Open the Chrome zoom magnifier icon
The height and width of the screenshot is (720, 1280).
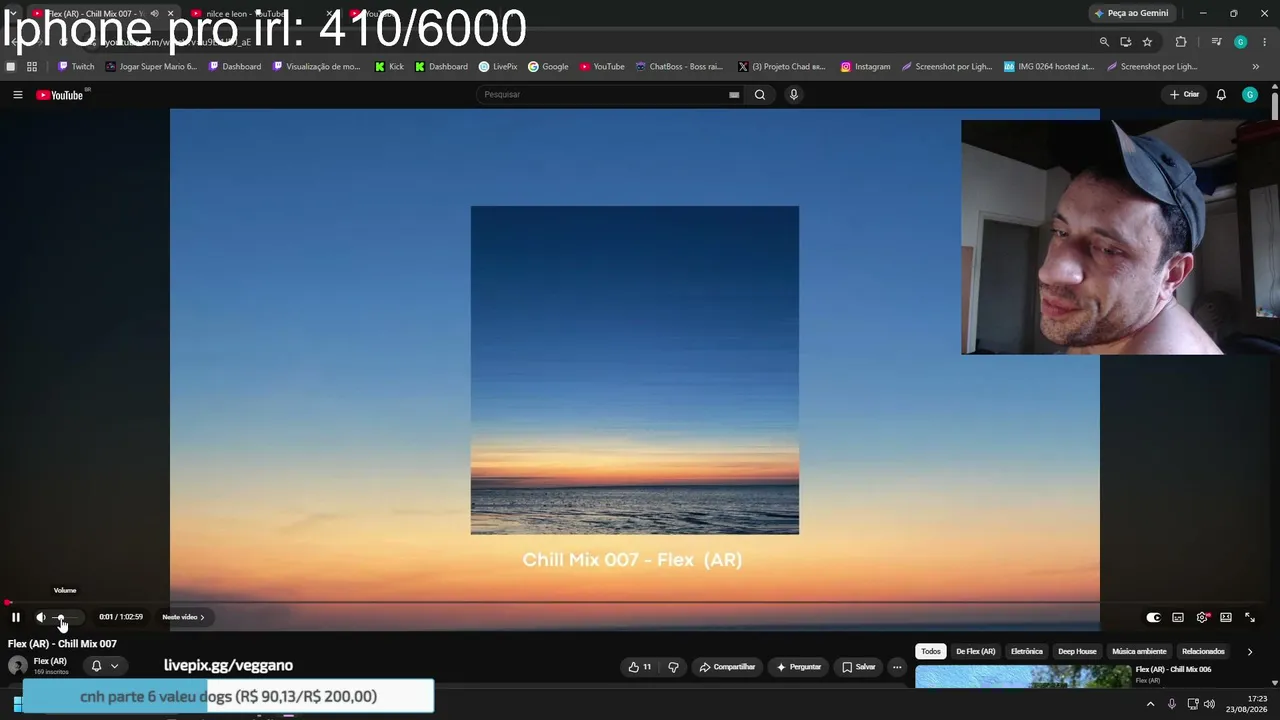click(1104, 42)
